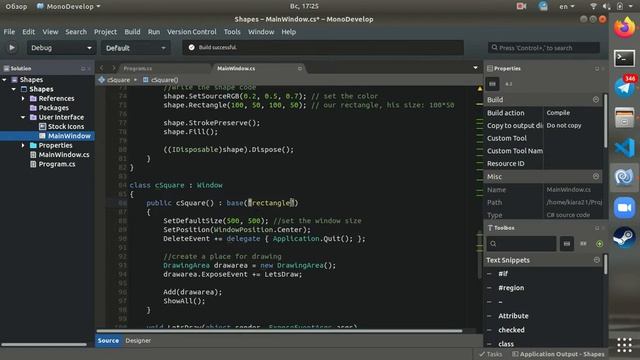Collapse the Shapes project node

14,89
